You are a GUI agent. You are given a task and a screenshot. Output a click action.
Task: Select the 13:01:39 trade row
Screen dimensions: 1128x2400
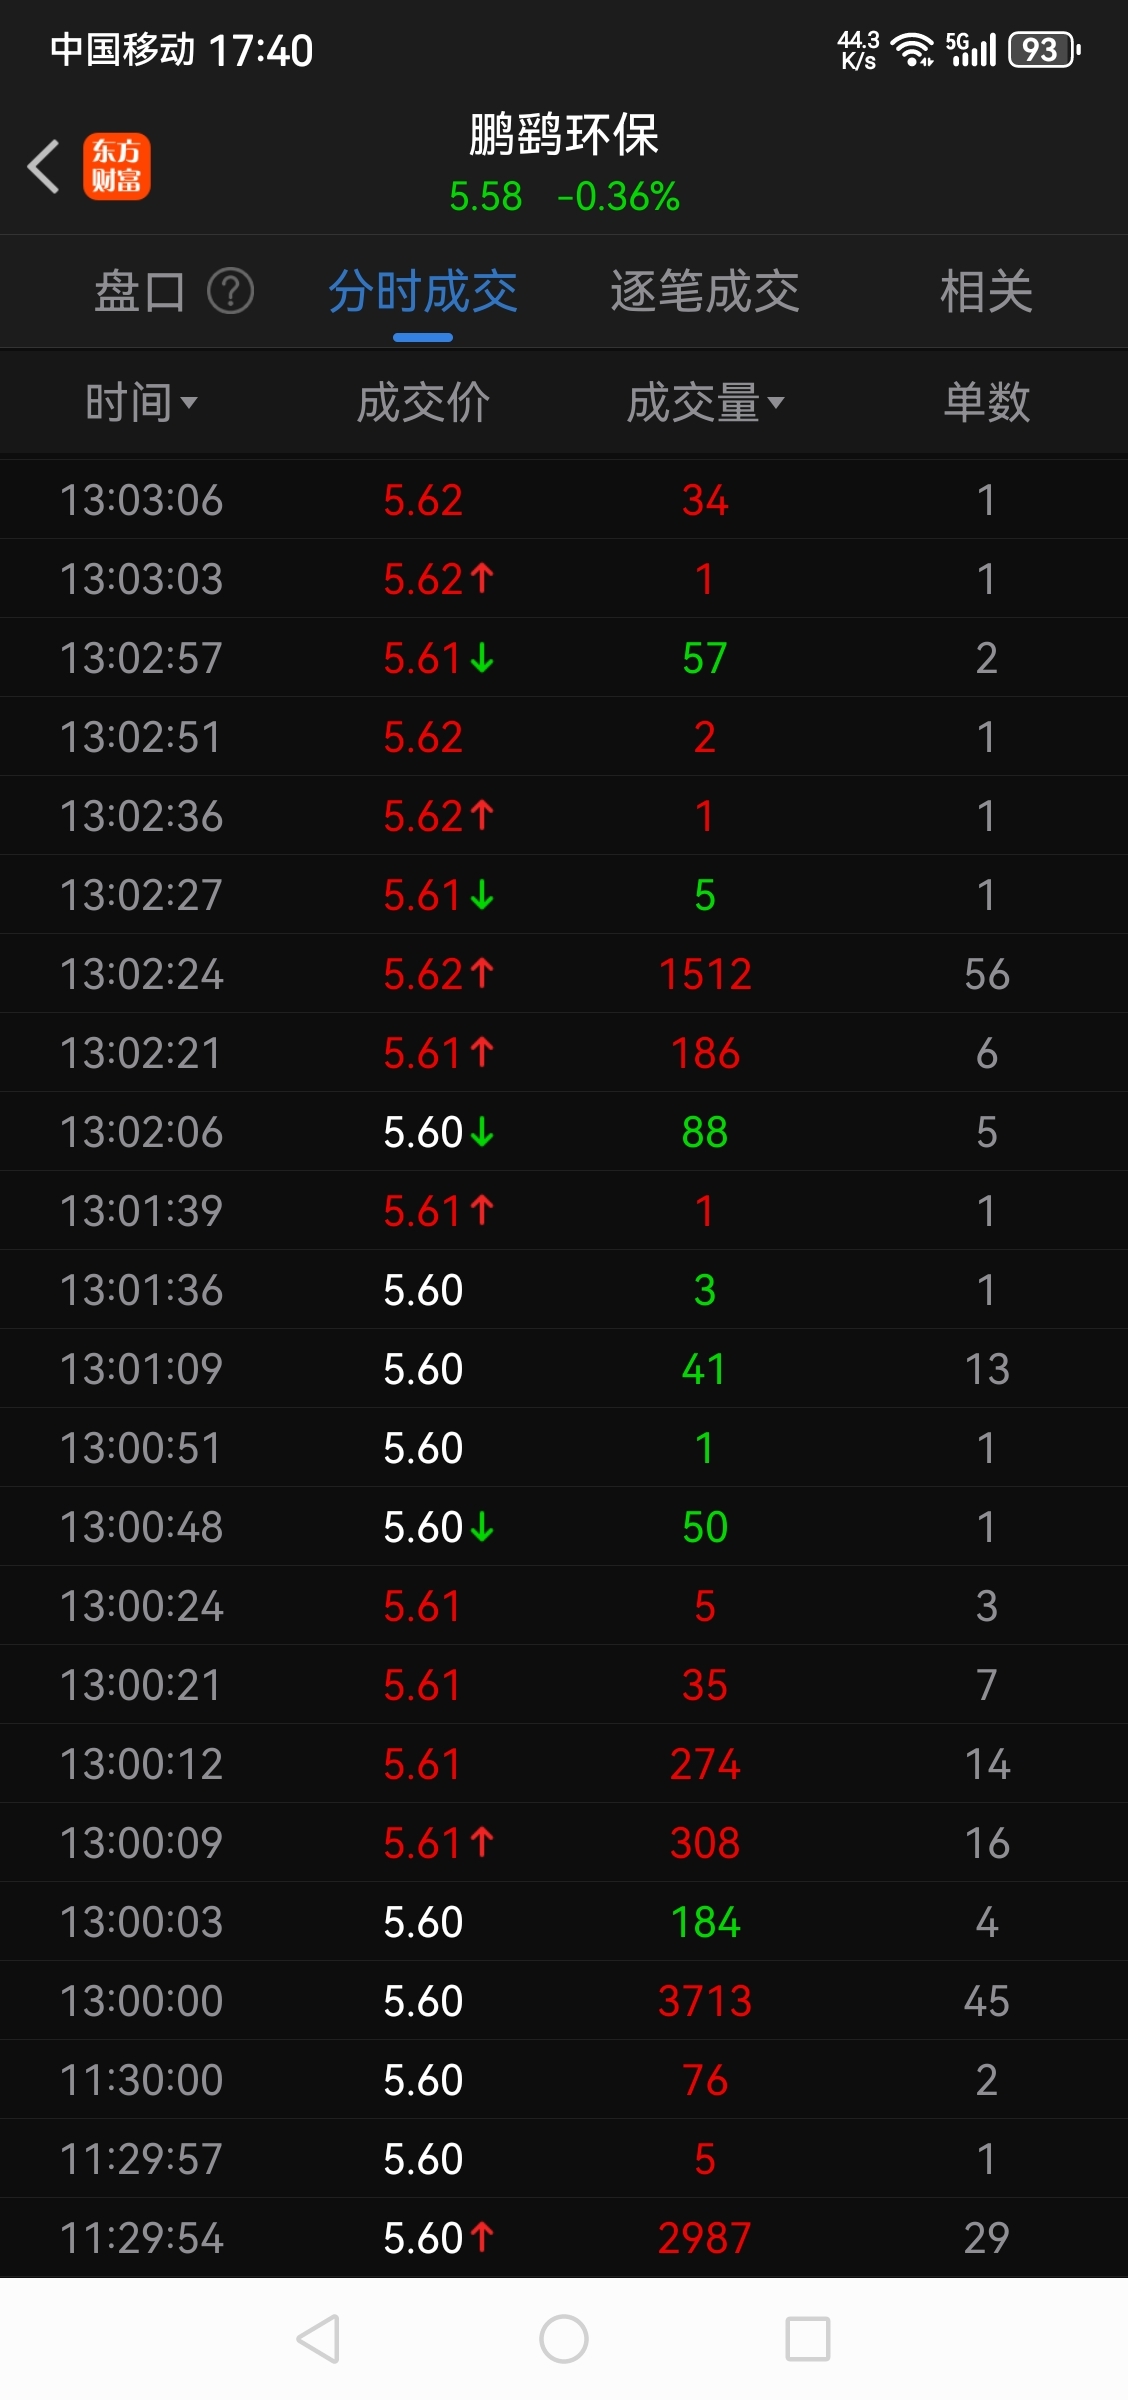tap(564, 1211)
